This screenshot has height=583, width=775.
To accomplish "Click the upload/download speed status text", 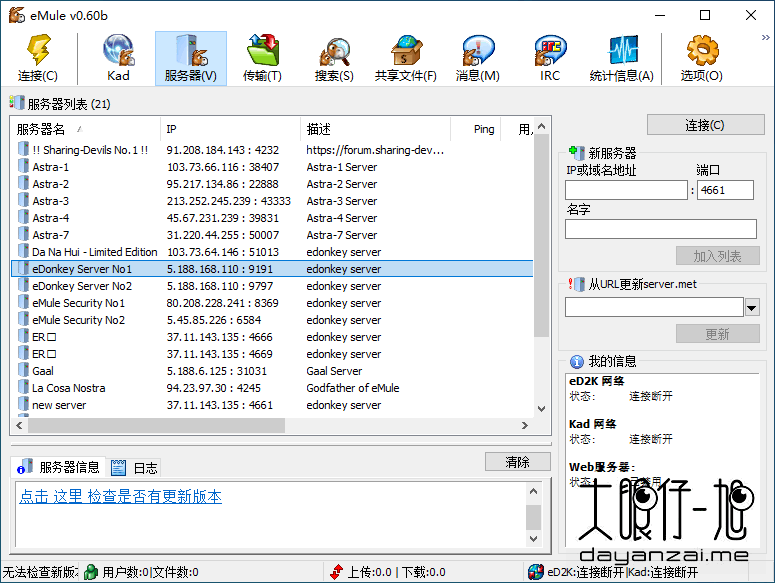I will coord(397,572).
